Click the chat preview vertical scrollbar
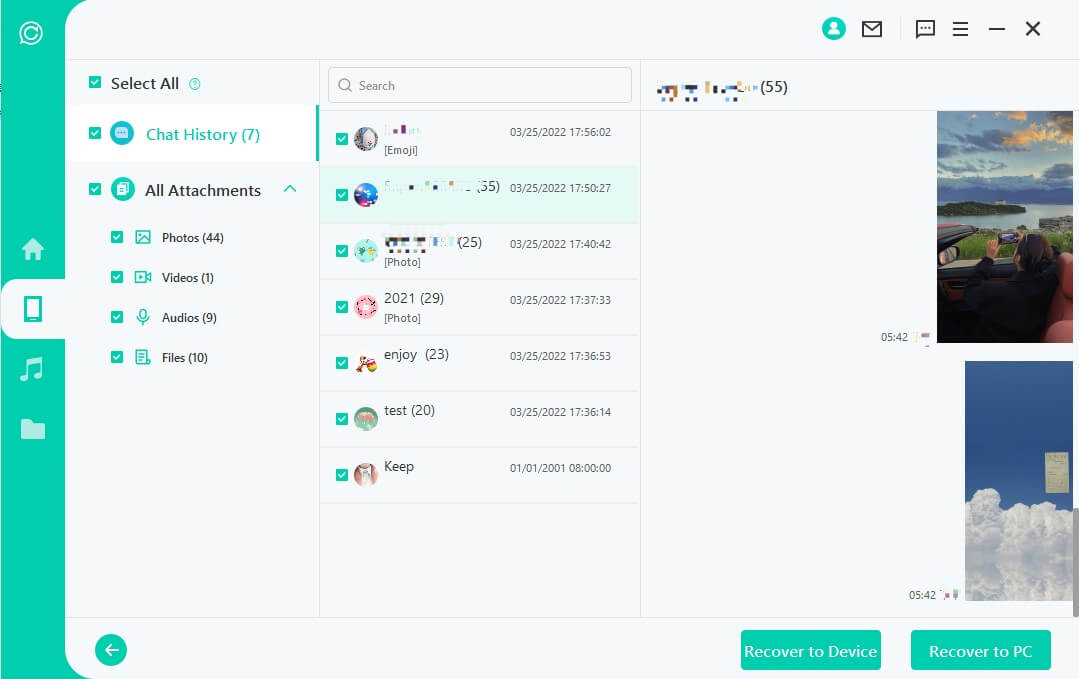This screenshot has width=1079, height=679. [1076, 562]
